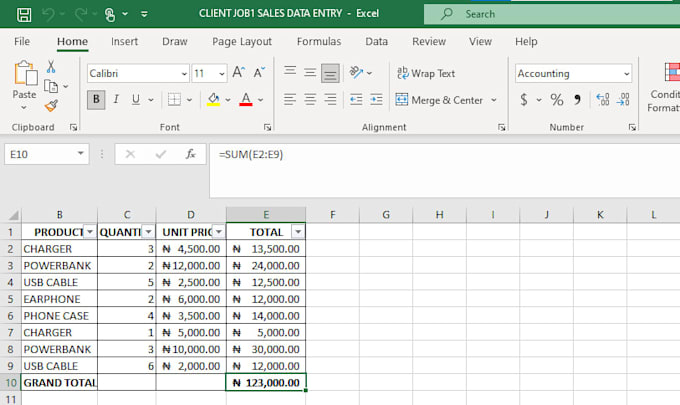Middle align cell contents
680x405 pixels.
pyautogui.click(x=310, y=72)
